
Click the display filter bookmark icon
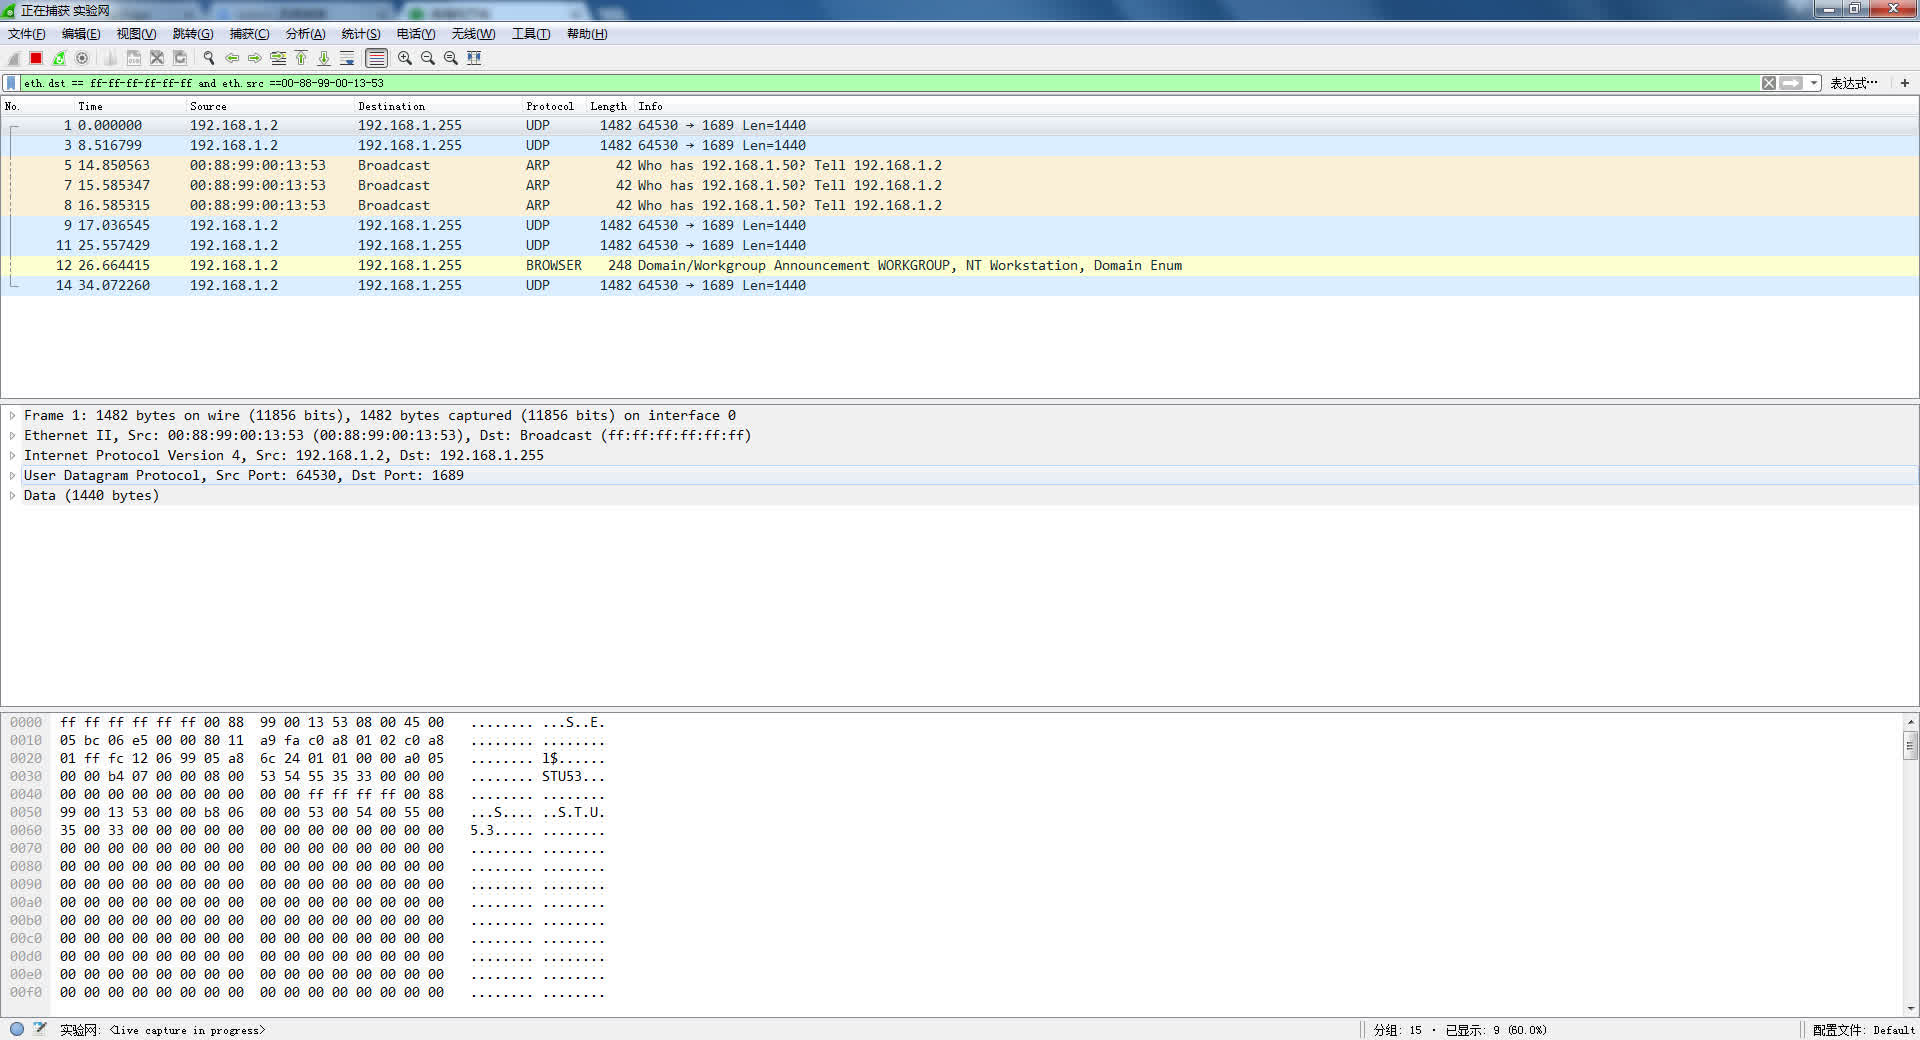point(11,83)
